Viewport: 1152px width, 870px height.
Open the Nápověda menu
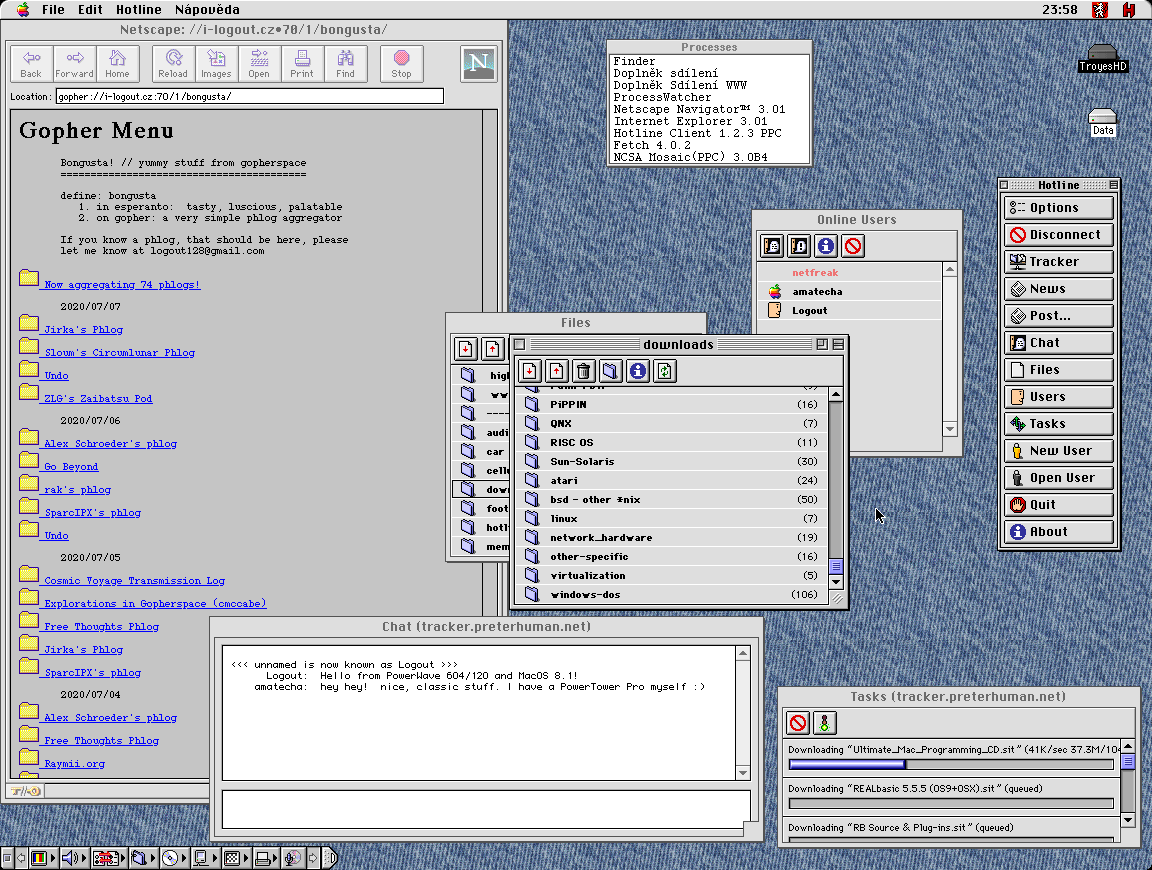(207, 10)
